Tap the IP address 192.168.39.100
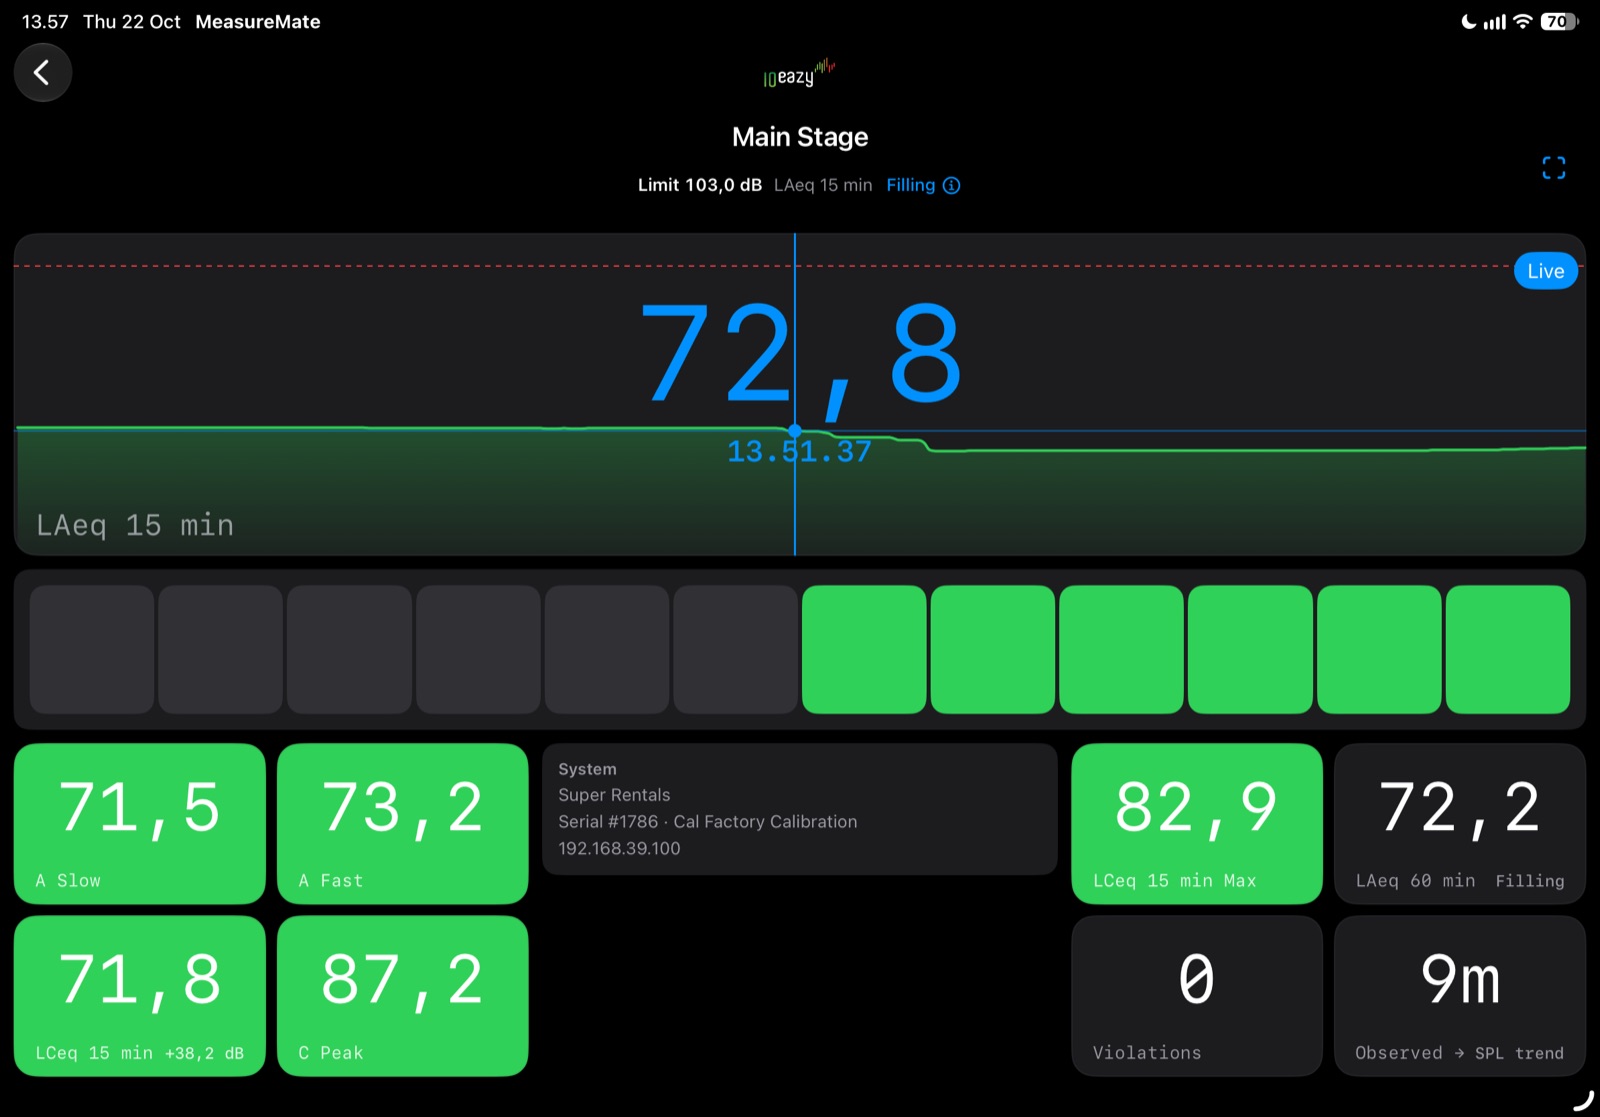 (619, 848)
